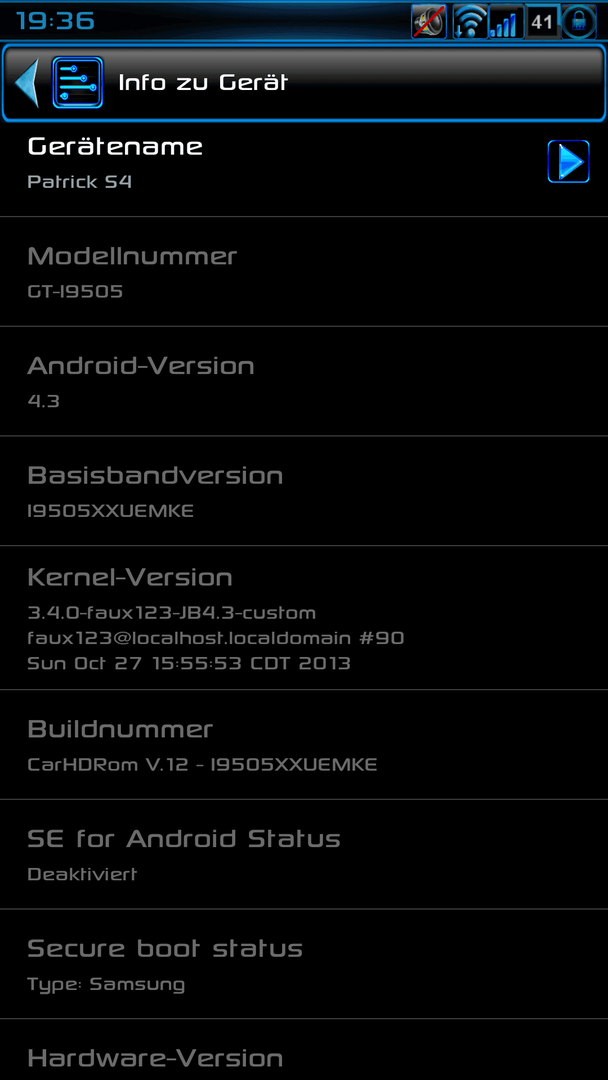Viewport: 608px width, 1080px height.
Task: Click the 'Info zu Gerät' title
Action: pos(203,83)
